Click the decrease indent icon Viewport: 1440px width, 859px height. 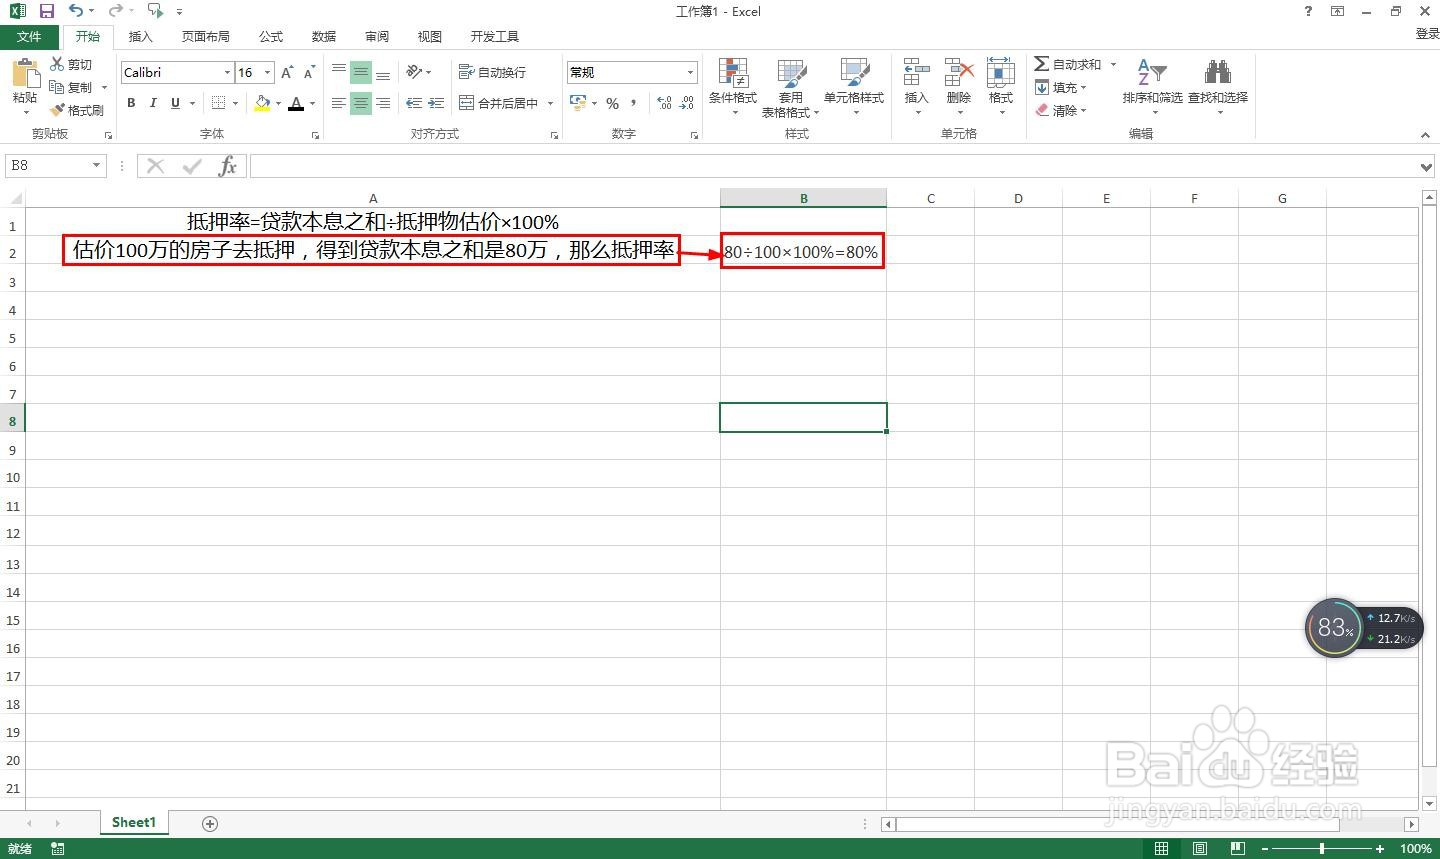coord(414,103)
